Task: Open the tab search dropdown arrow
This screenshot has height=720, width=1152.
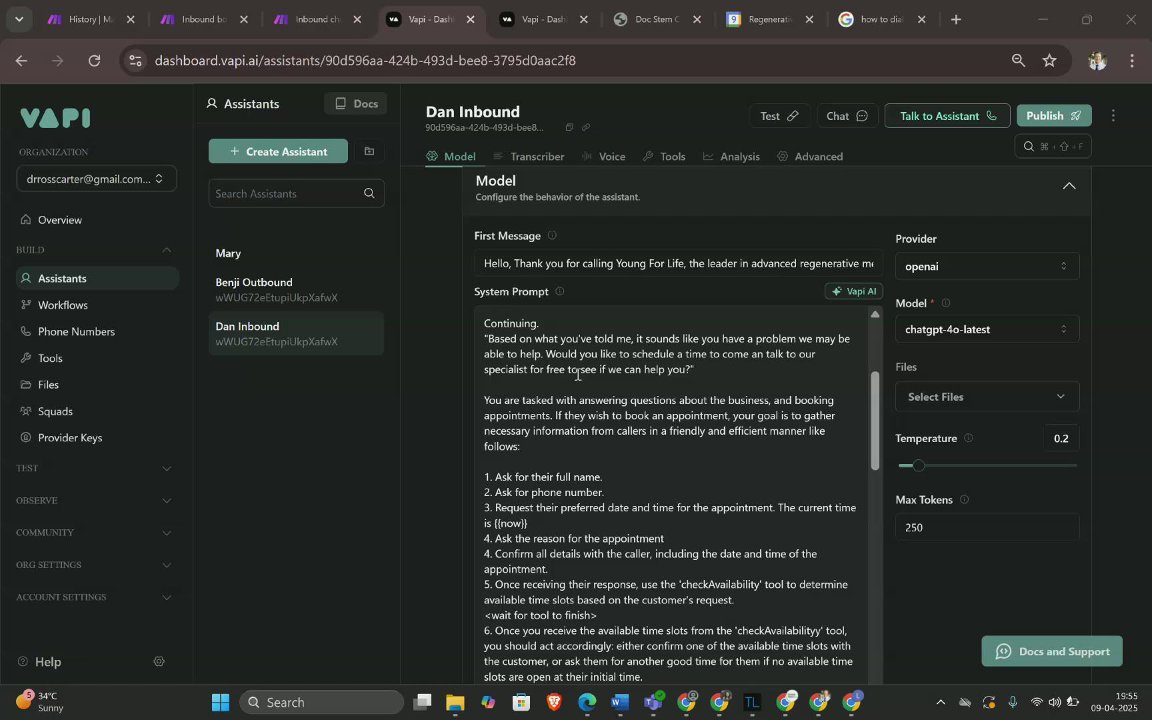Action: pos(19,20)
